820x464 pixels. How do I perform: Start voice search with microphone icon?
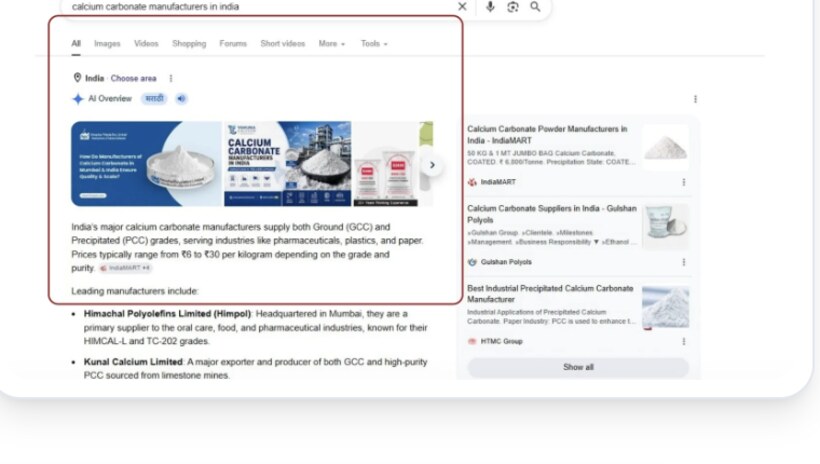(490, 7)
